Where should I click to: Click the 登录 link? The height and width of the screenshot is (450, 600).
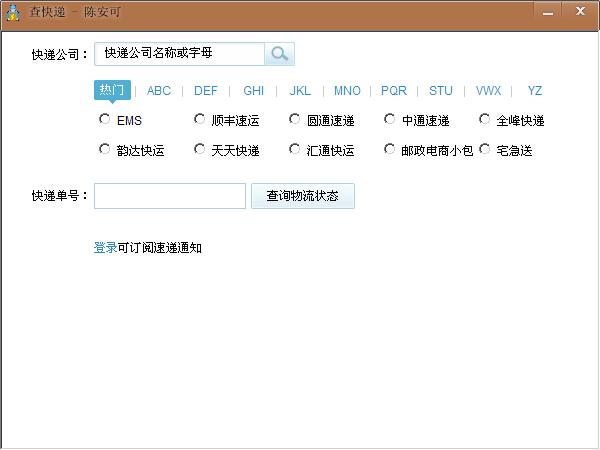105,248
